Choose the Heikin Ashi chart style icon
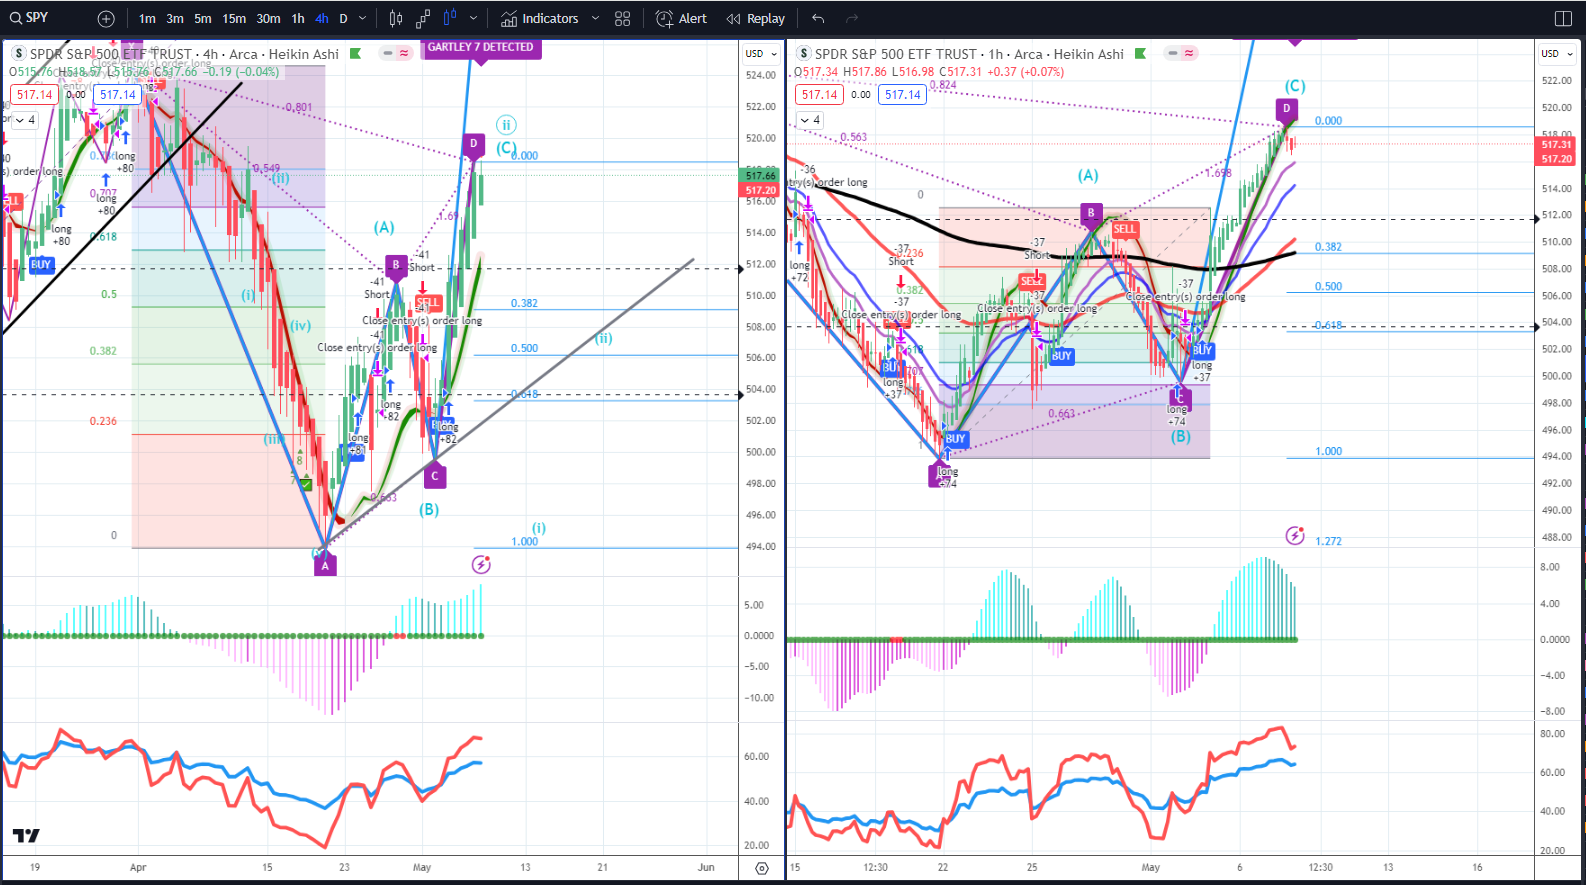The width and height of the screenshot is (1586, 885). 450,18
